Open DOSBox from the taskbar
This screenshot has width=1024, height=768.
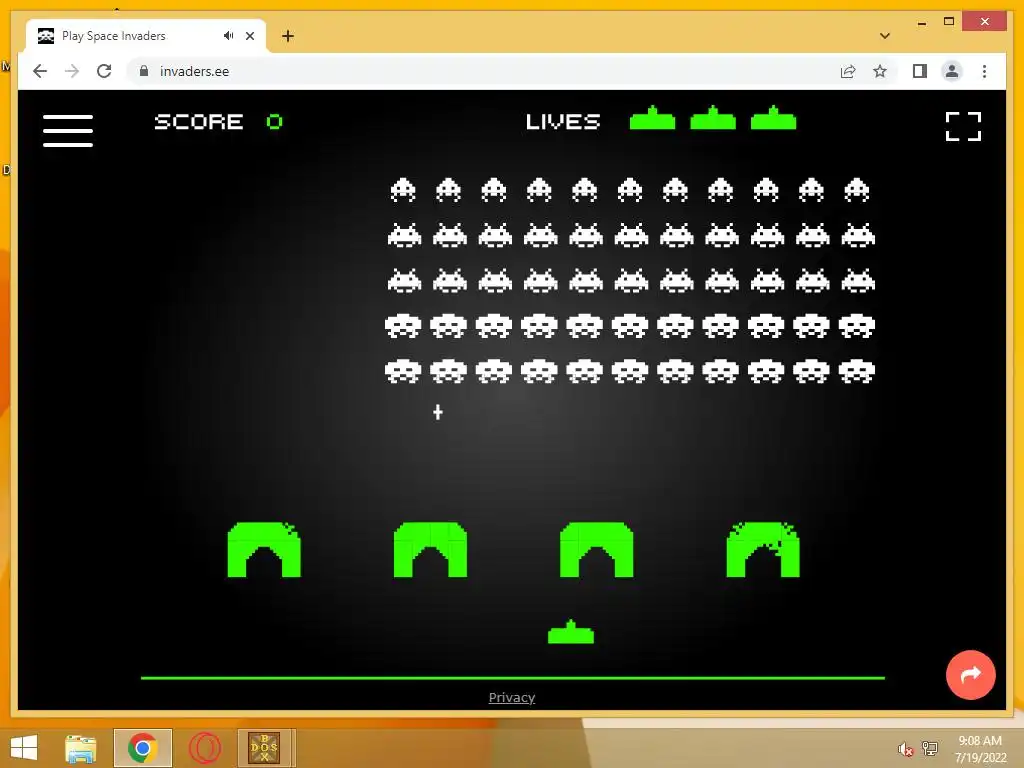point(264,748)
